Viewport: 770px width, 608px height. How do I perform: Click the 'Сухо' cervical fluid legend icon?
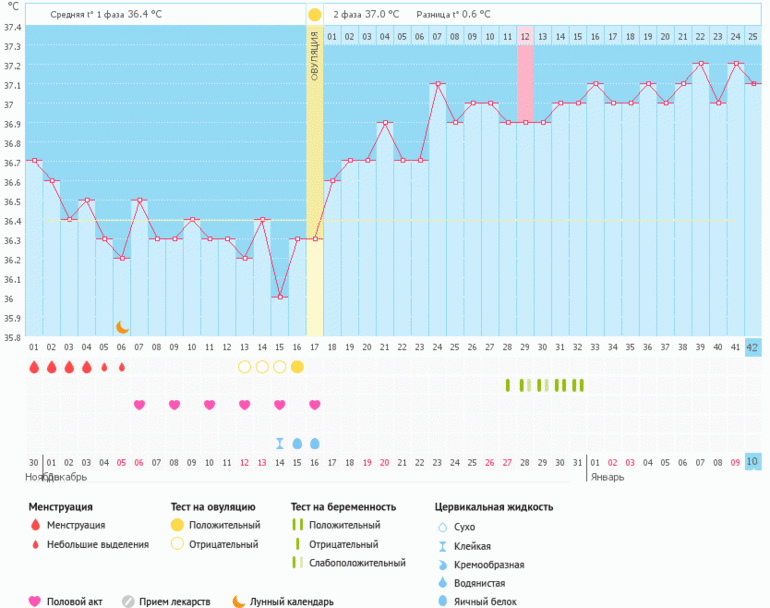[x=443, y=526]
